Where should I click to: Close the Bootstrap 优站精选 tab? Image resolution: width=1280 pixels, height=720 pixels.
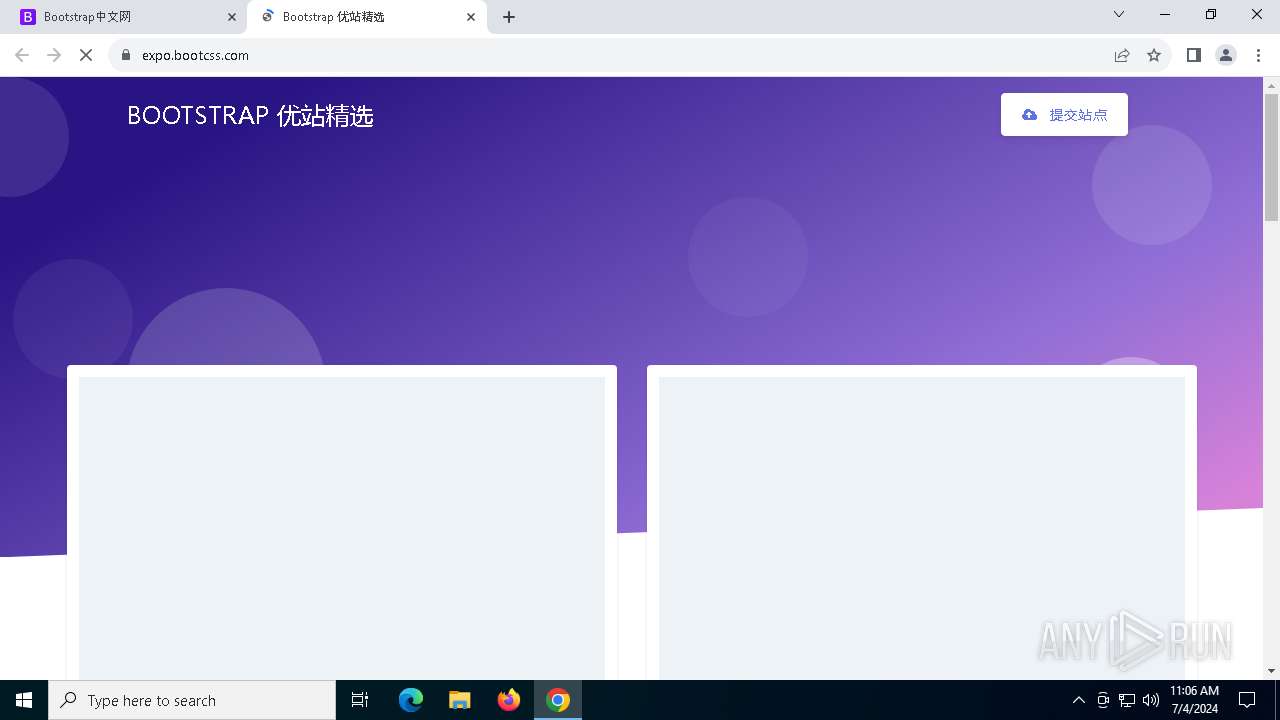click(x=471, y=17)
